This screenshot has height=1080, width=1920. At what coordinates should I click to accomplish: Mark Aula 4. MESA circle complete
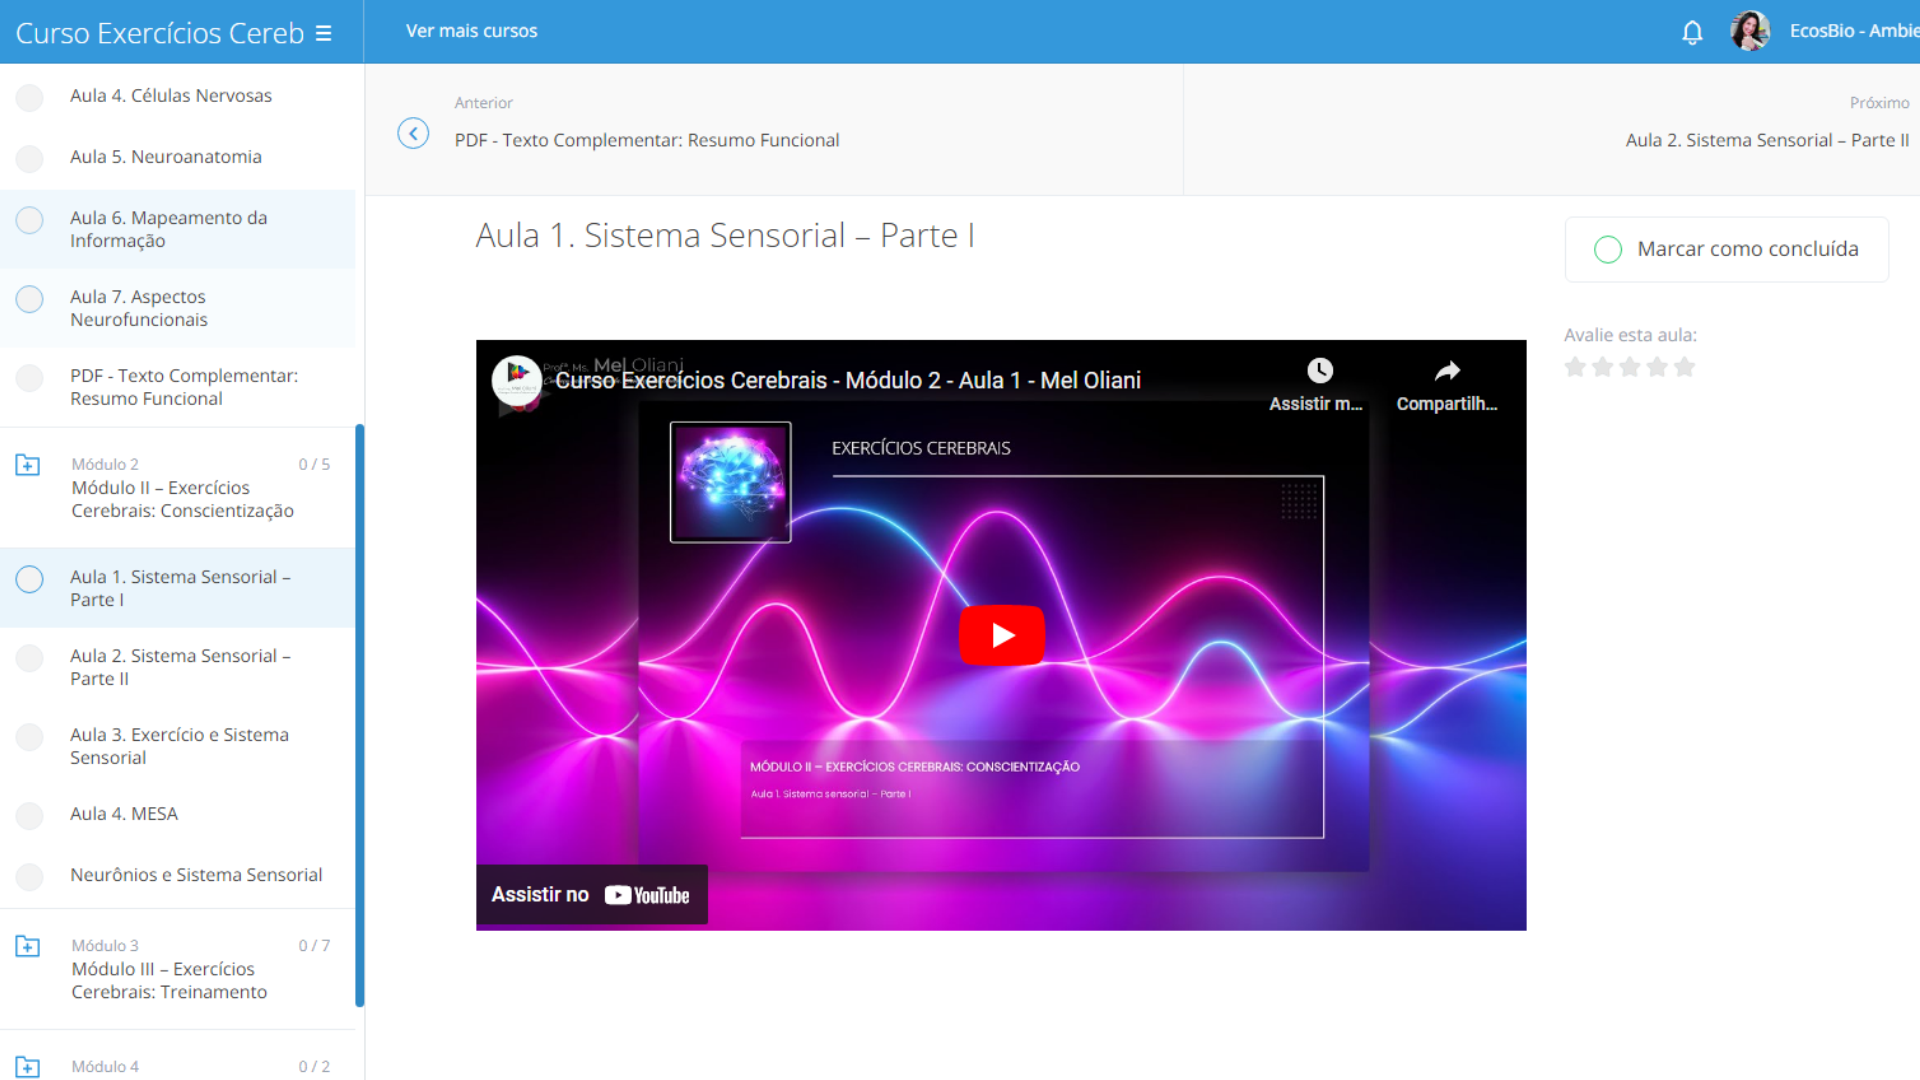click(30, 816)
